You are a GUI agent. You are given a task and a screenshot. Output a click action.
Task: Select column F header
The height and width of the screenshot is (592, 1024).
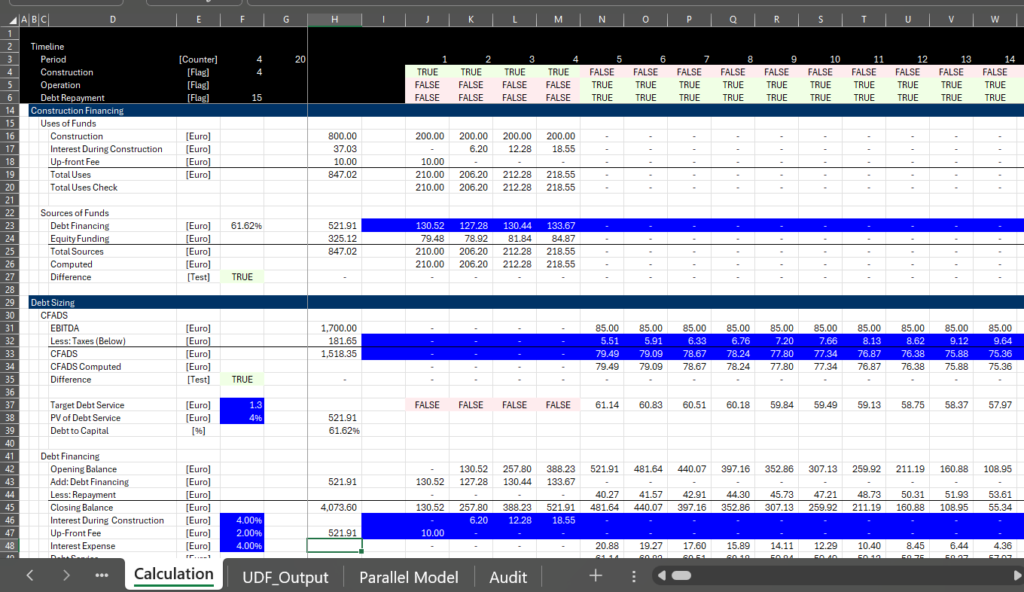click(x=242, y=20)
